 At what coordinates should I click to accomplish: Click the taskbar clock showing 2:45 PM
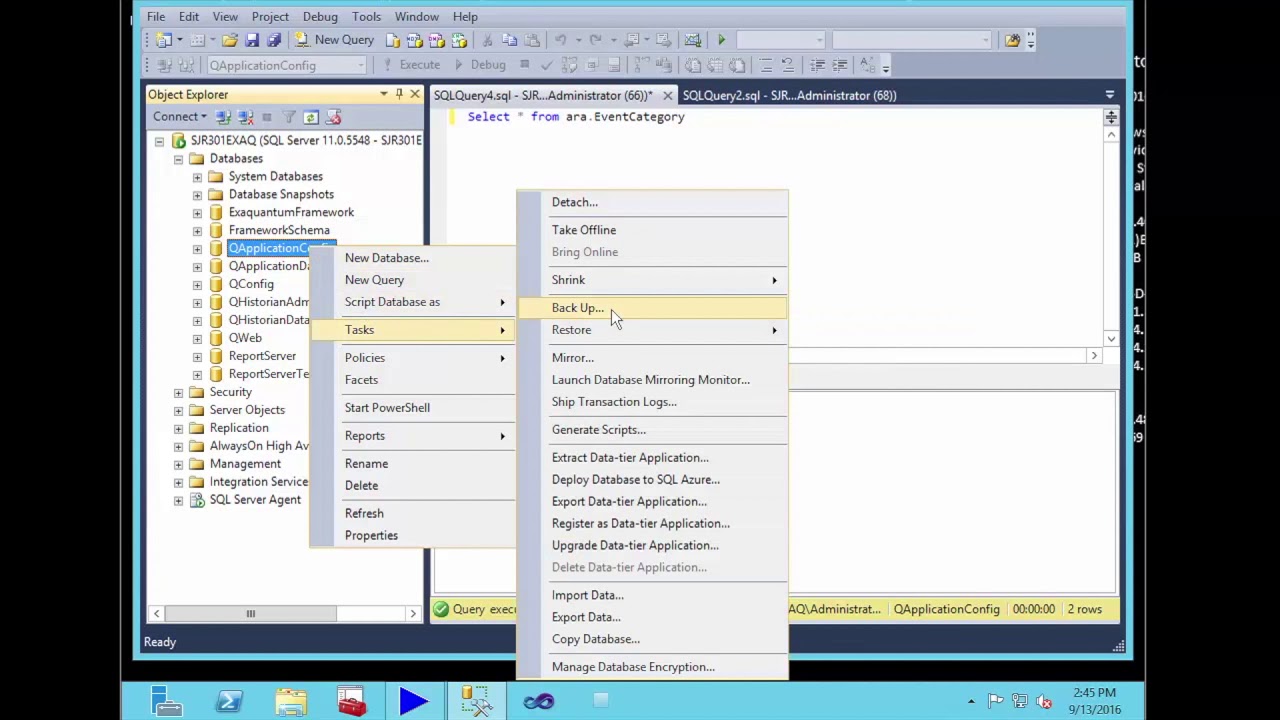1094,701
